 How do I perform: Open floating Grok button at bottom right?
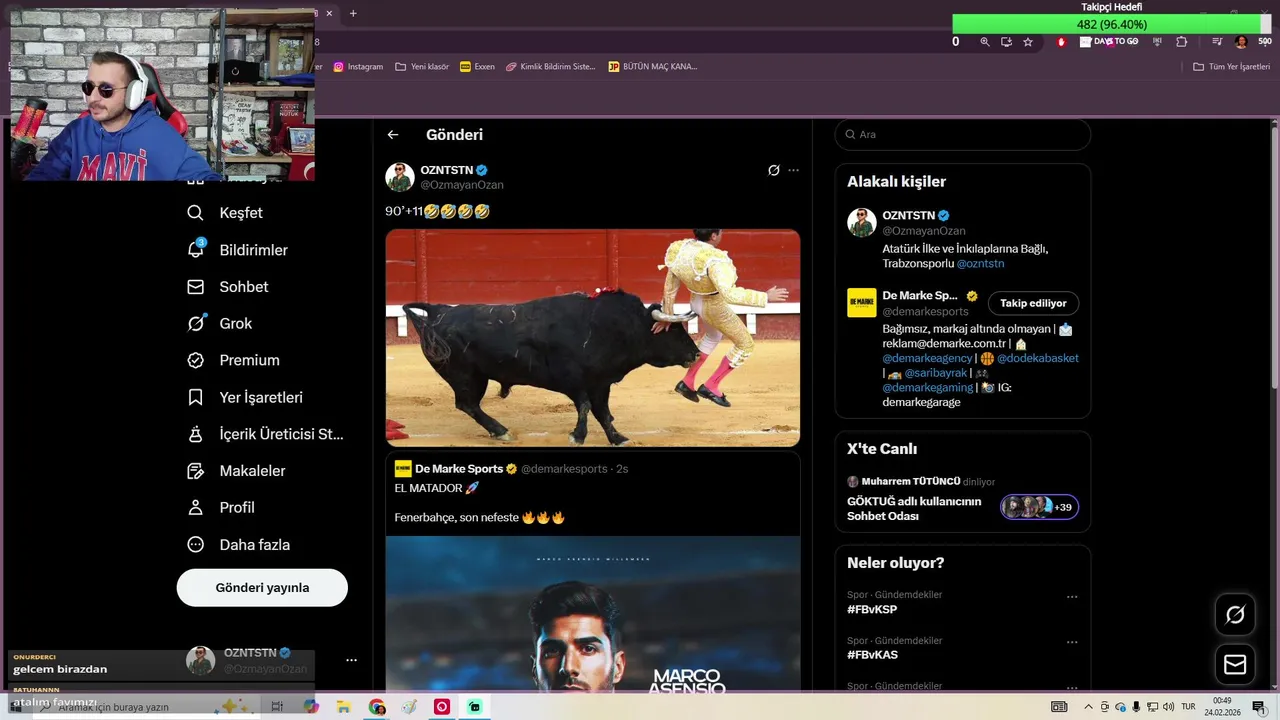tap(1235, 615)
